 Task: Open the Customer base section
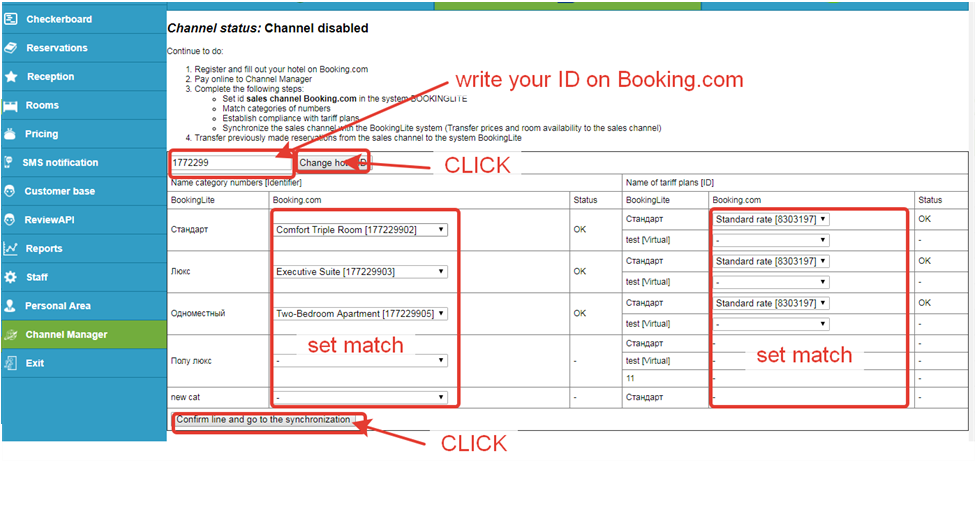point(84,191)
